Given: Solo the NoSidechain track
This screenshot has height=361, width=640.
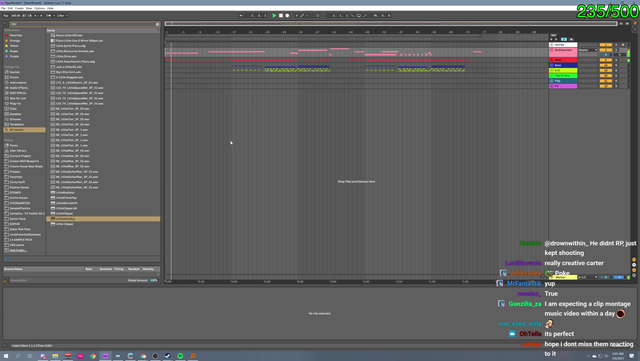Looking at the screenshot, I should click(x=616, y=50).
